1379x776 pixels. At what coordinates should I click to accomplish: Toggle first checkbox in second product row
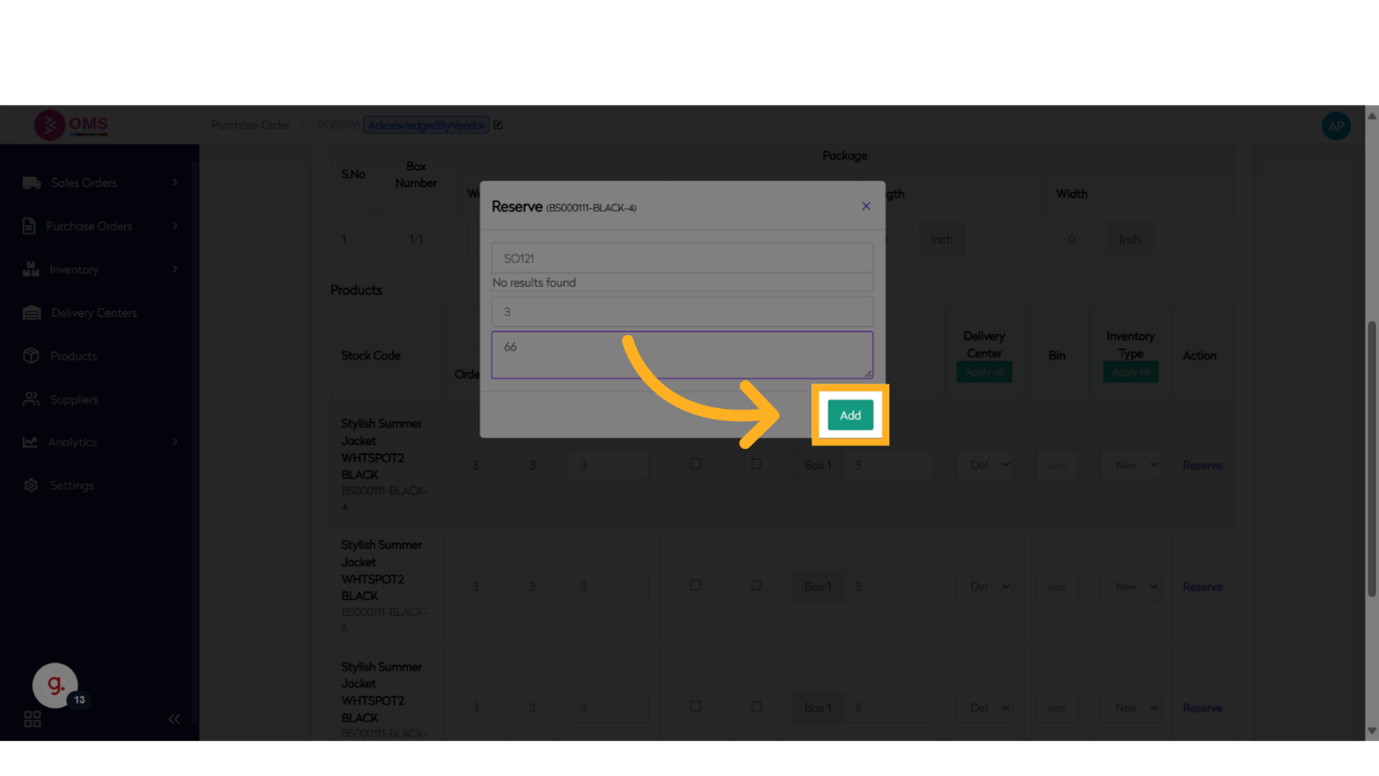[x=695, y=585]
